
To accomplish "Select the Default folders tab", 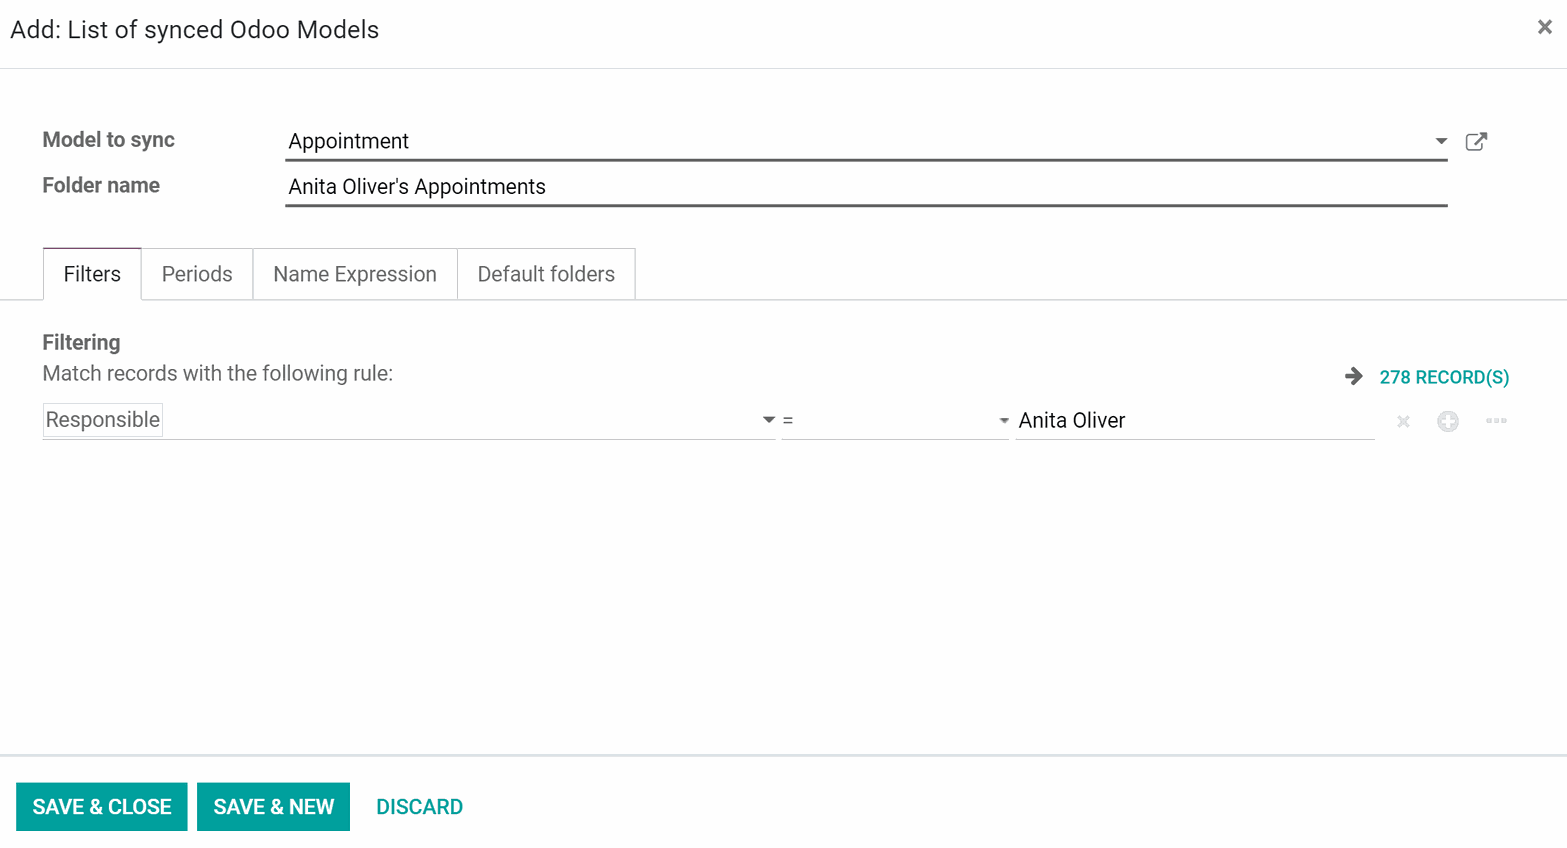I will click(x=546, y=274).
